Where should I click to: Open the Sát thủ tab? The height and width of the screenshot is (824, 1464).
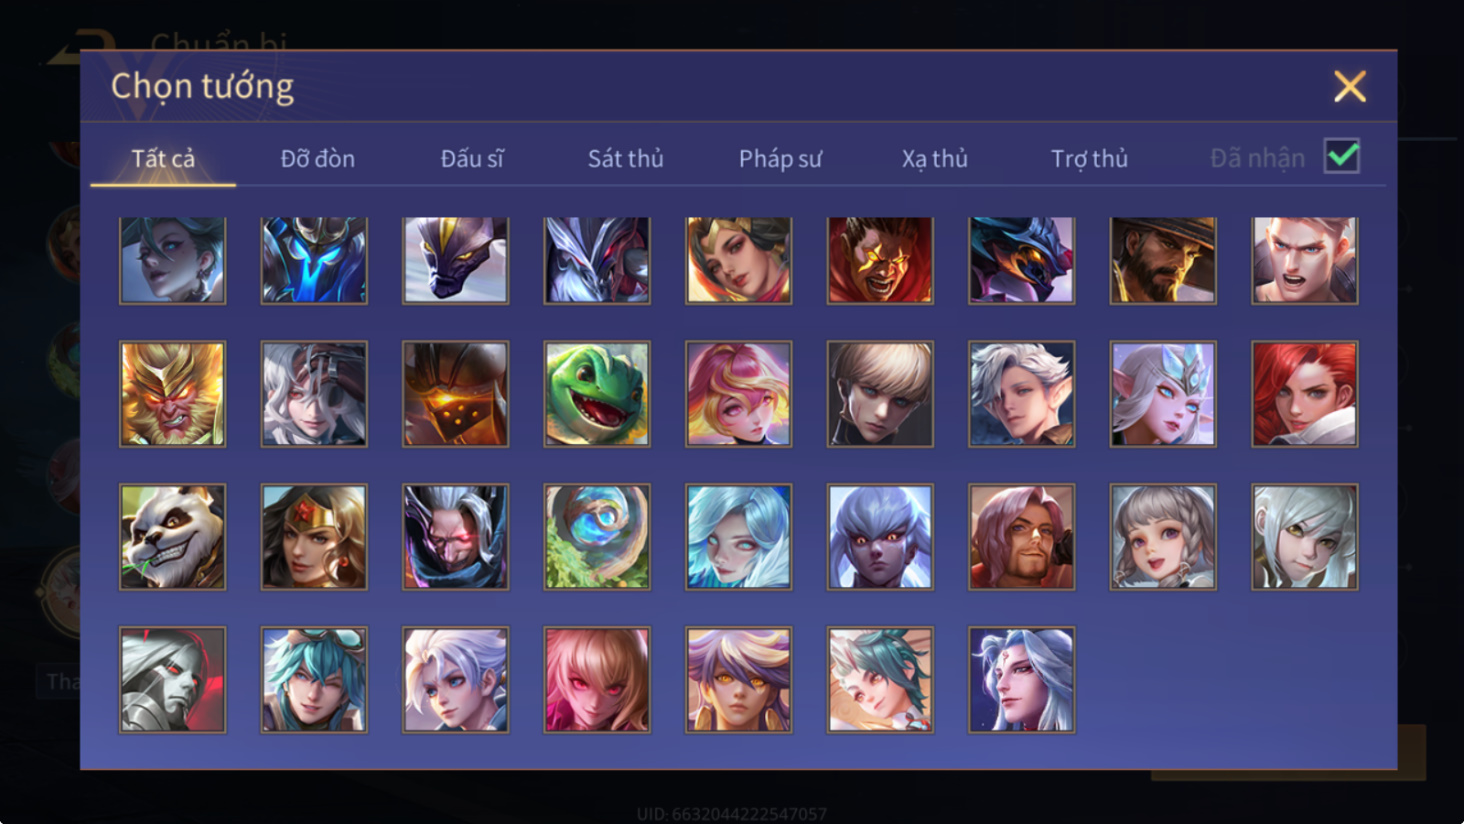[625, 158]
